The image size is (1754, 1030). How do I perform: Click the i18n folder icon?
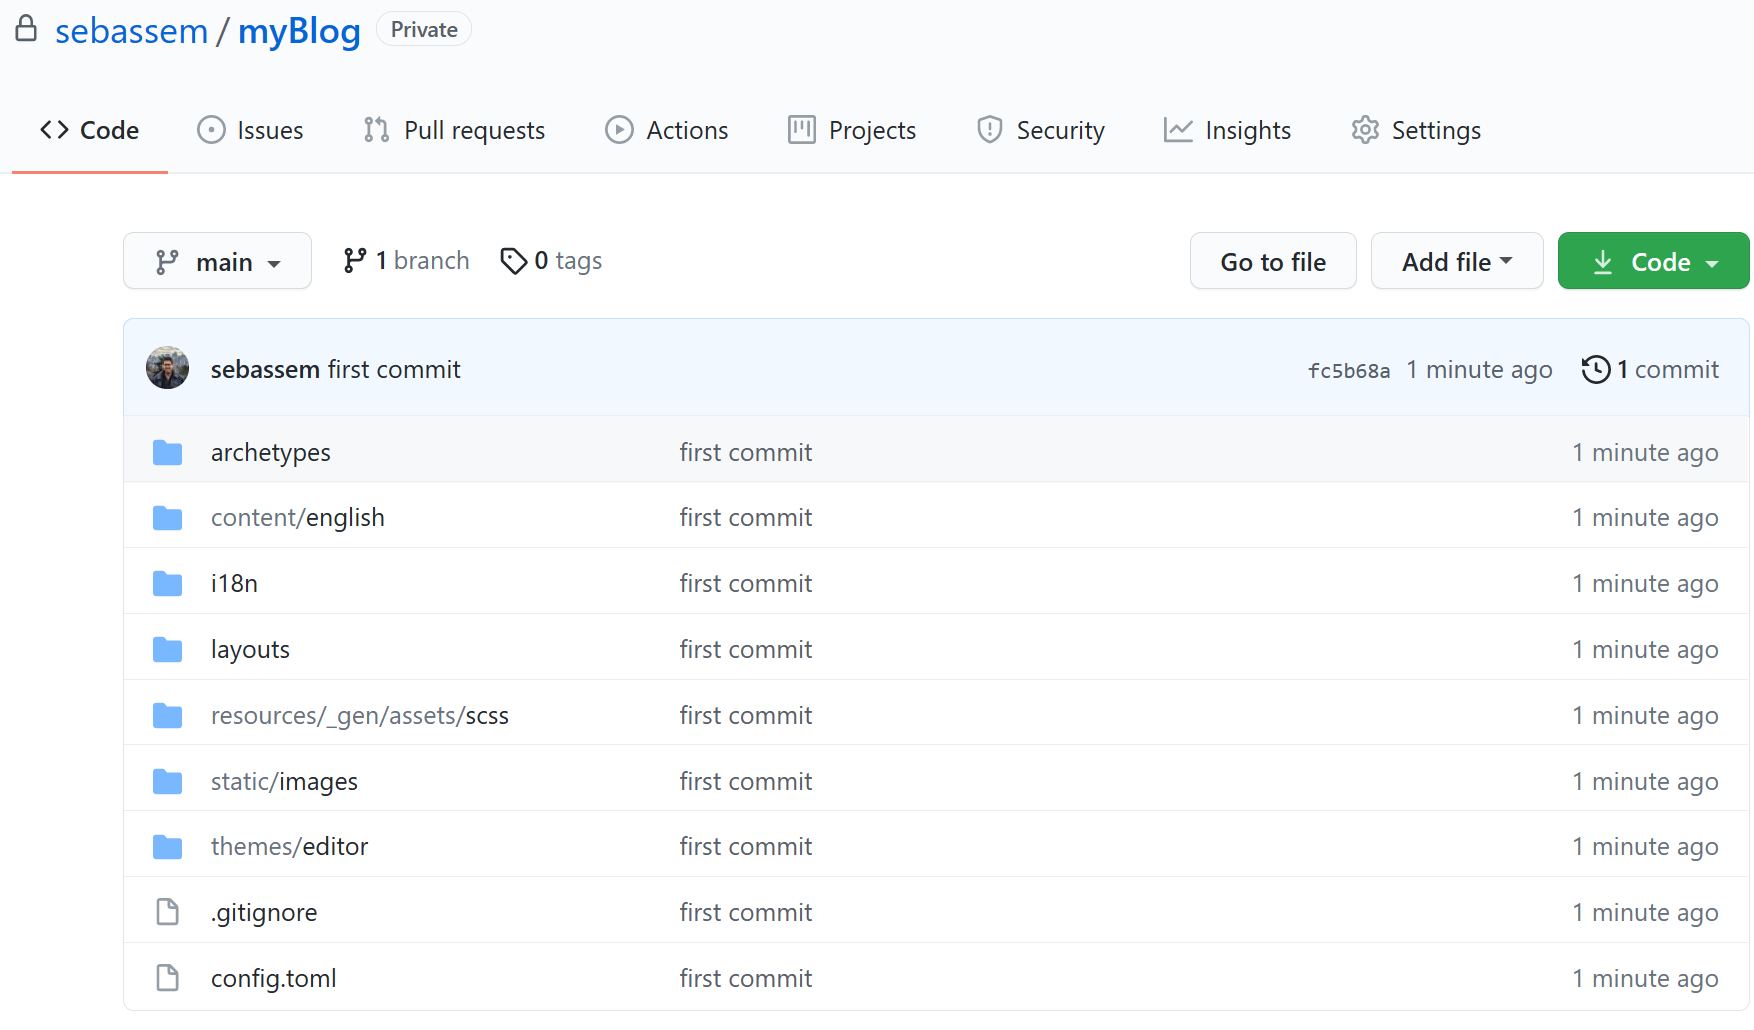[x=167, y=584]
